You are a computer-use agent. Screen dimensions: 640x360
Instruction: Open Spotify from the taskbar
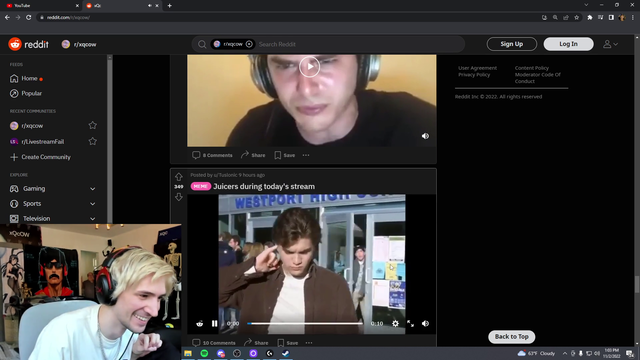204,353
